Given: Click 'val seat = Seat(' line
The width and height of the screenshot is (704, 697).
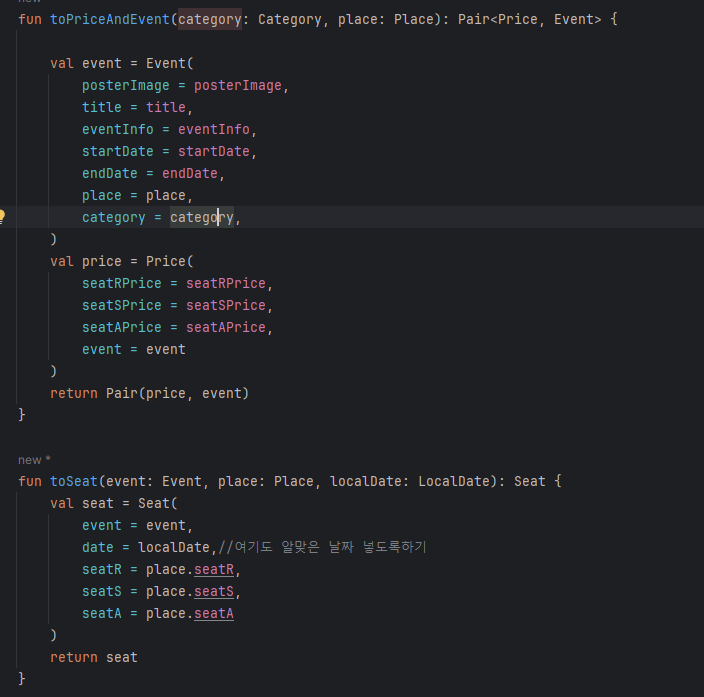Looking at the screenshot, I should 114,503.
